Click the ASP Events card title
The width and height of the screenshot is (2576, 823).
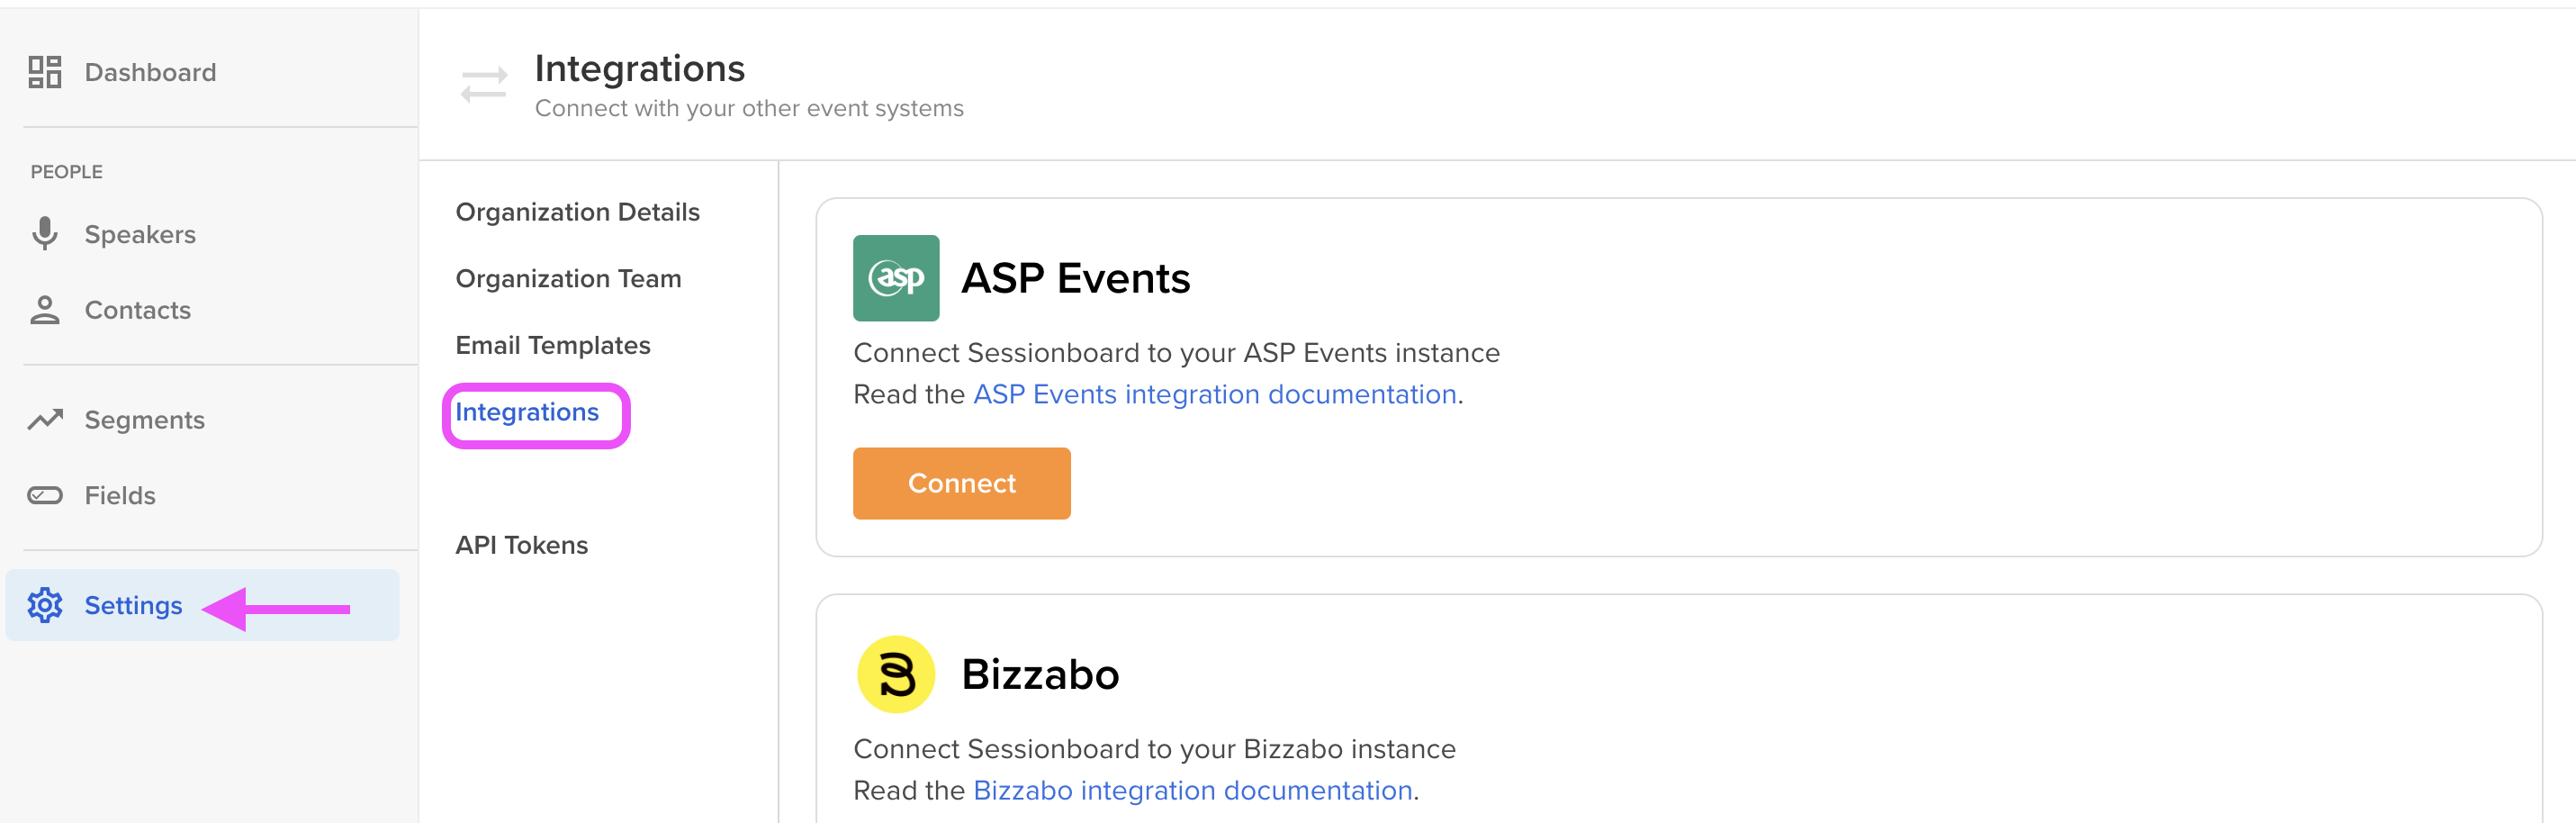[x=1076, y=278]
